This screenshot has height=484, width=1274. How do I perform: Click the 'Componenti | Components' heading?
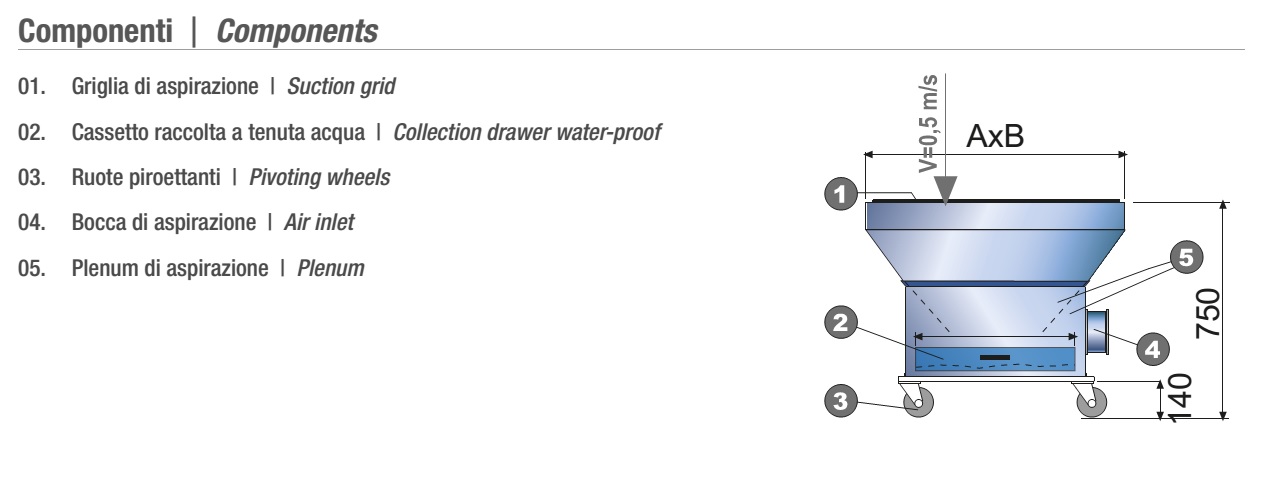point(197,29)
